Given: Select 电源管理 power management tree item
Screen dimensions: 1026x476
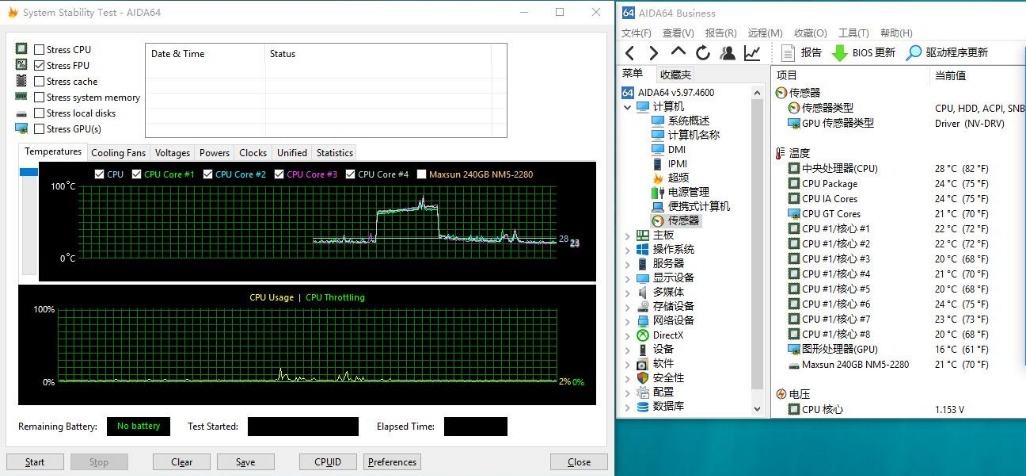Looking at the screenshot, I should pyautogui.click(x=688, y=192).
